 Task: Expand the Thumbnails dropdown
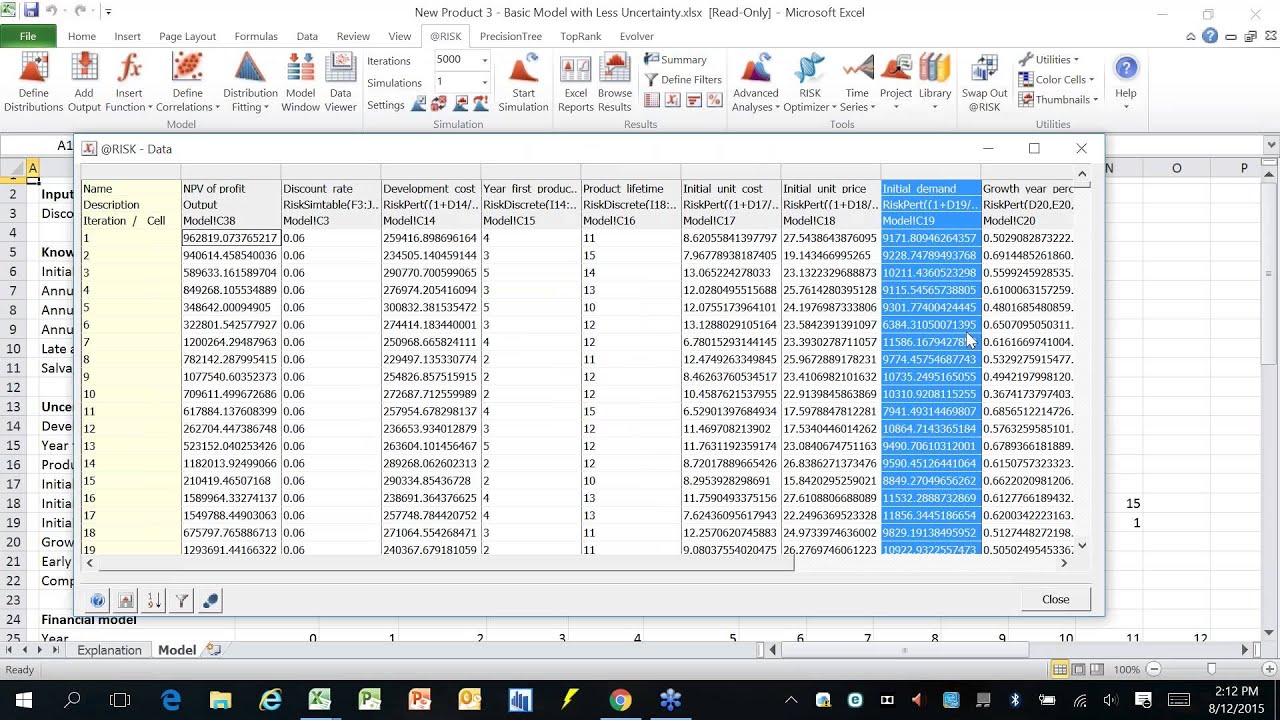click(1058, 99)
